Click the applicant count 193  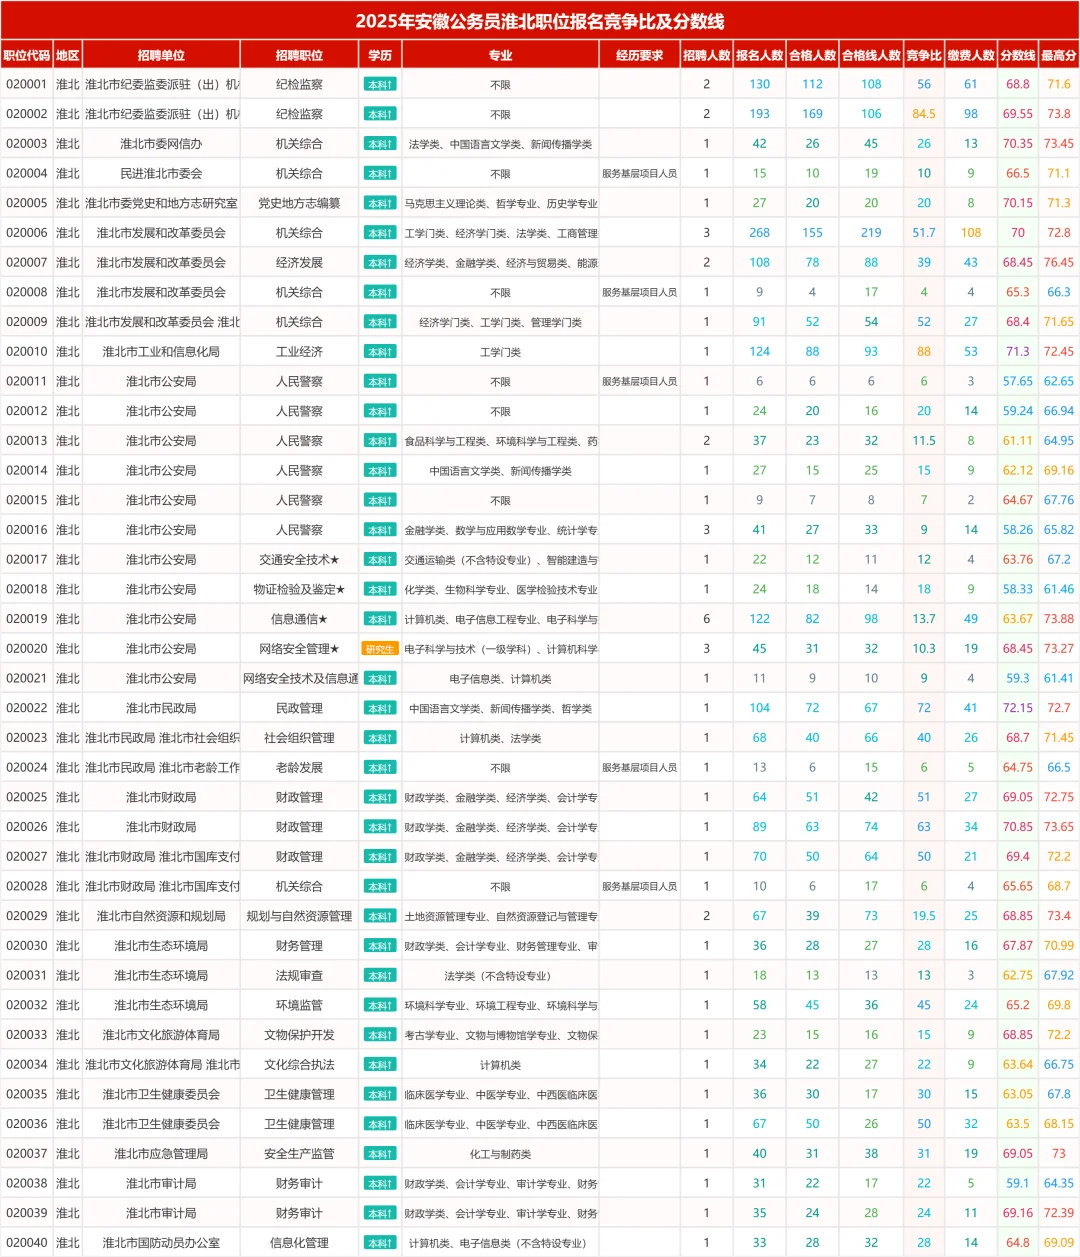click(x=759, y=114)
